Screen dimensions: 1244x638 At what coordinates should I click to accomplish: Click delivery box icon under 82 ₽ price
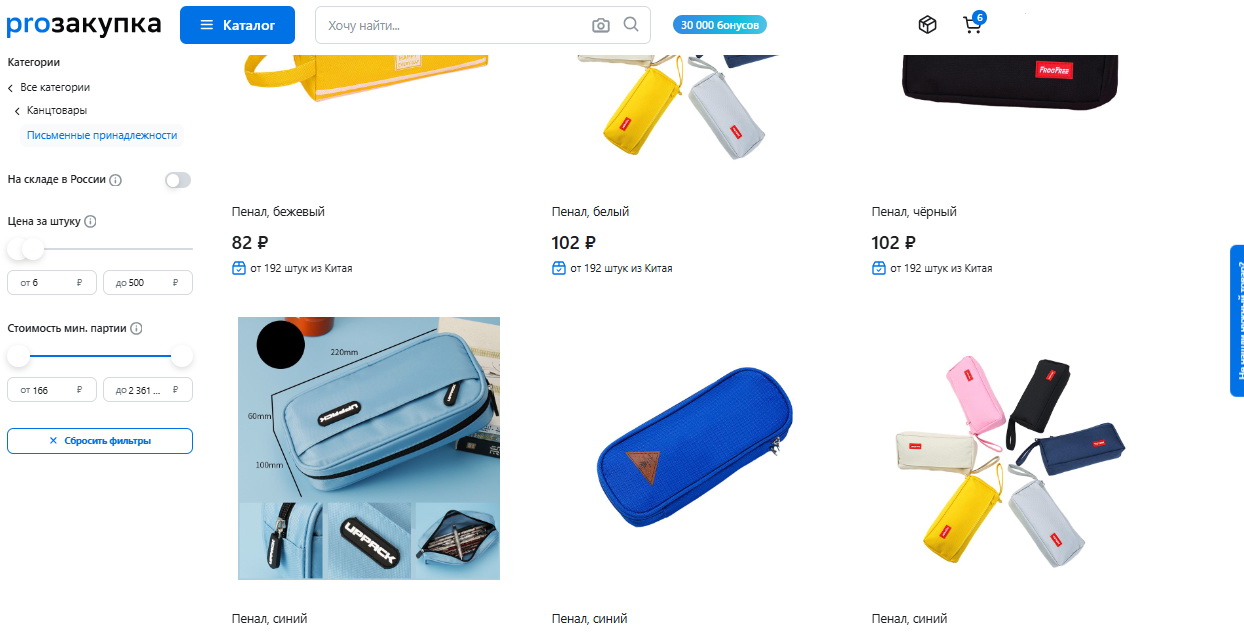[238, 268]
